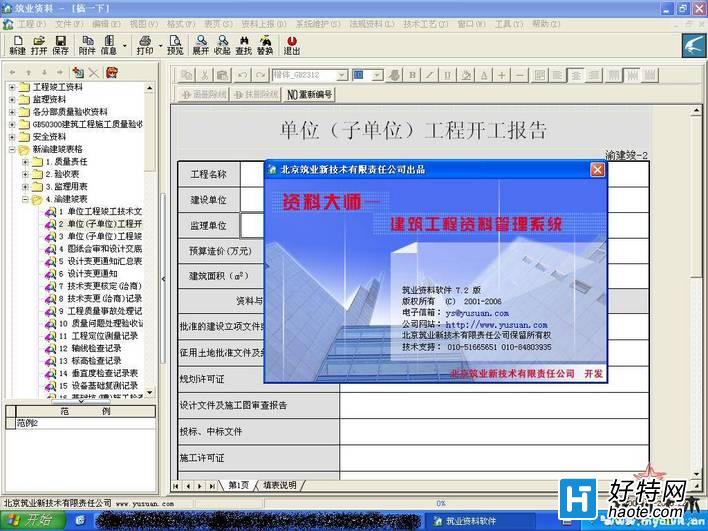This screenshot has height=531, width=708.
Task: Click the 打印 (Print) toolbar icon
Action: [x=145, y=45]
